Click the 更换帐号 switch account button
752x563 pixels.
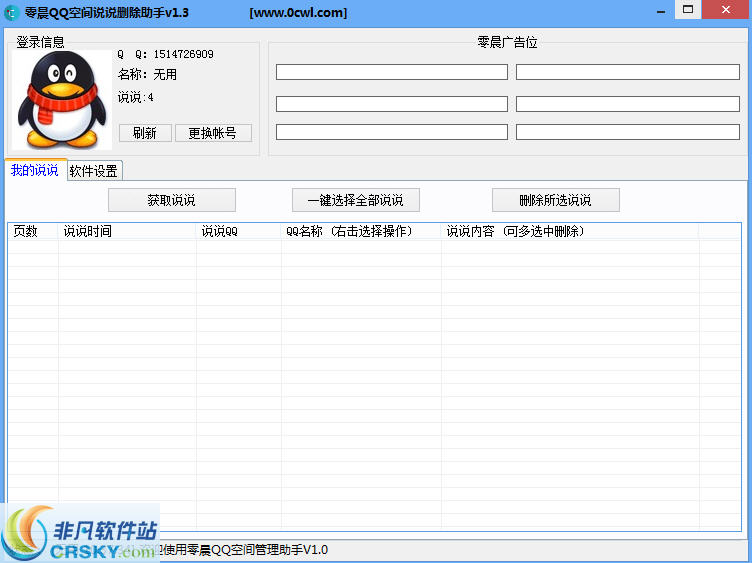click(x=213, y=133)
